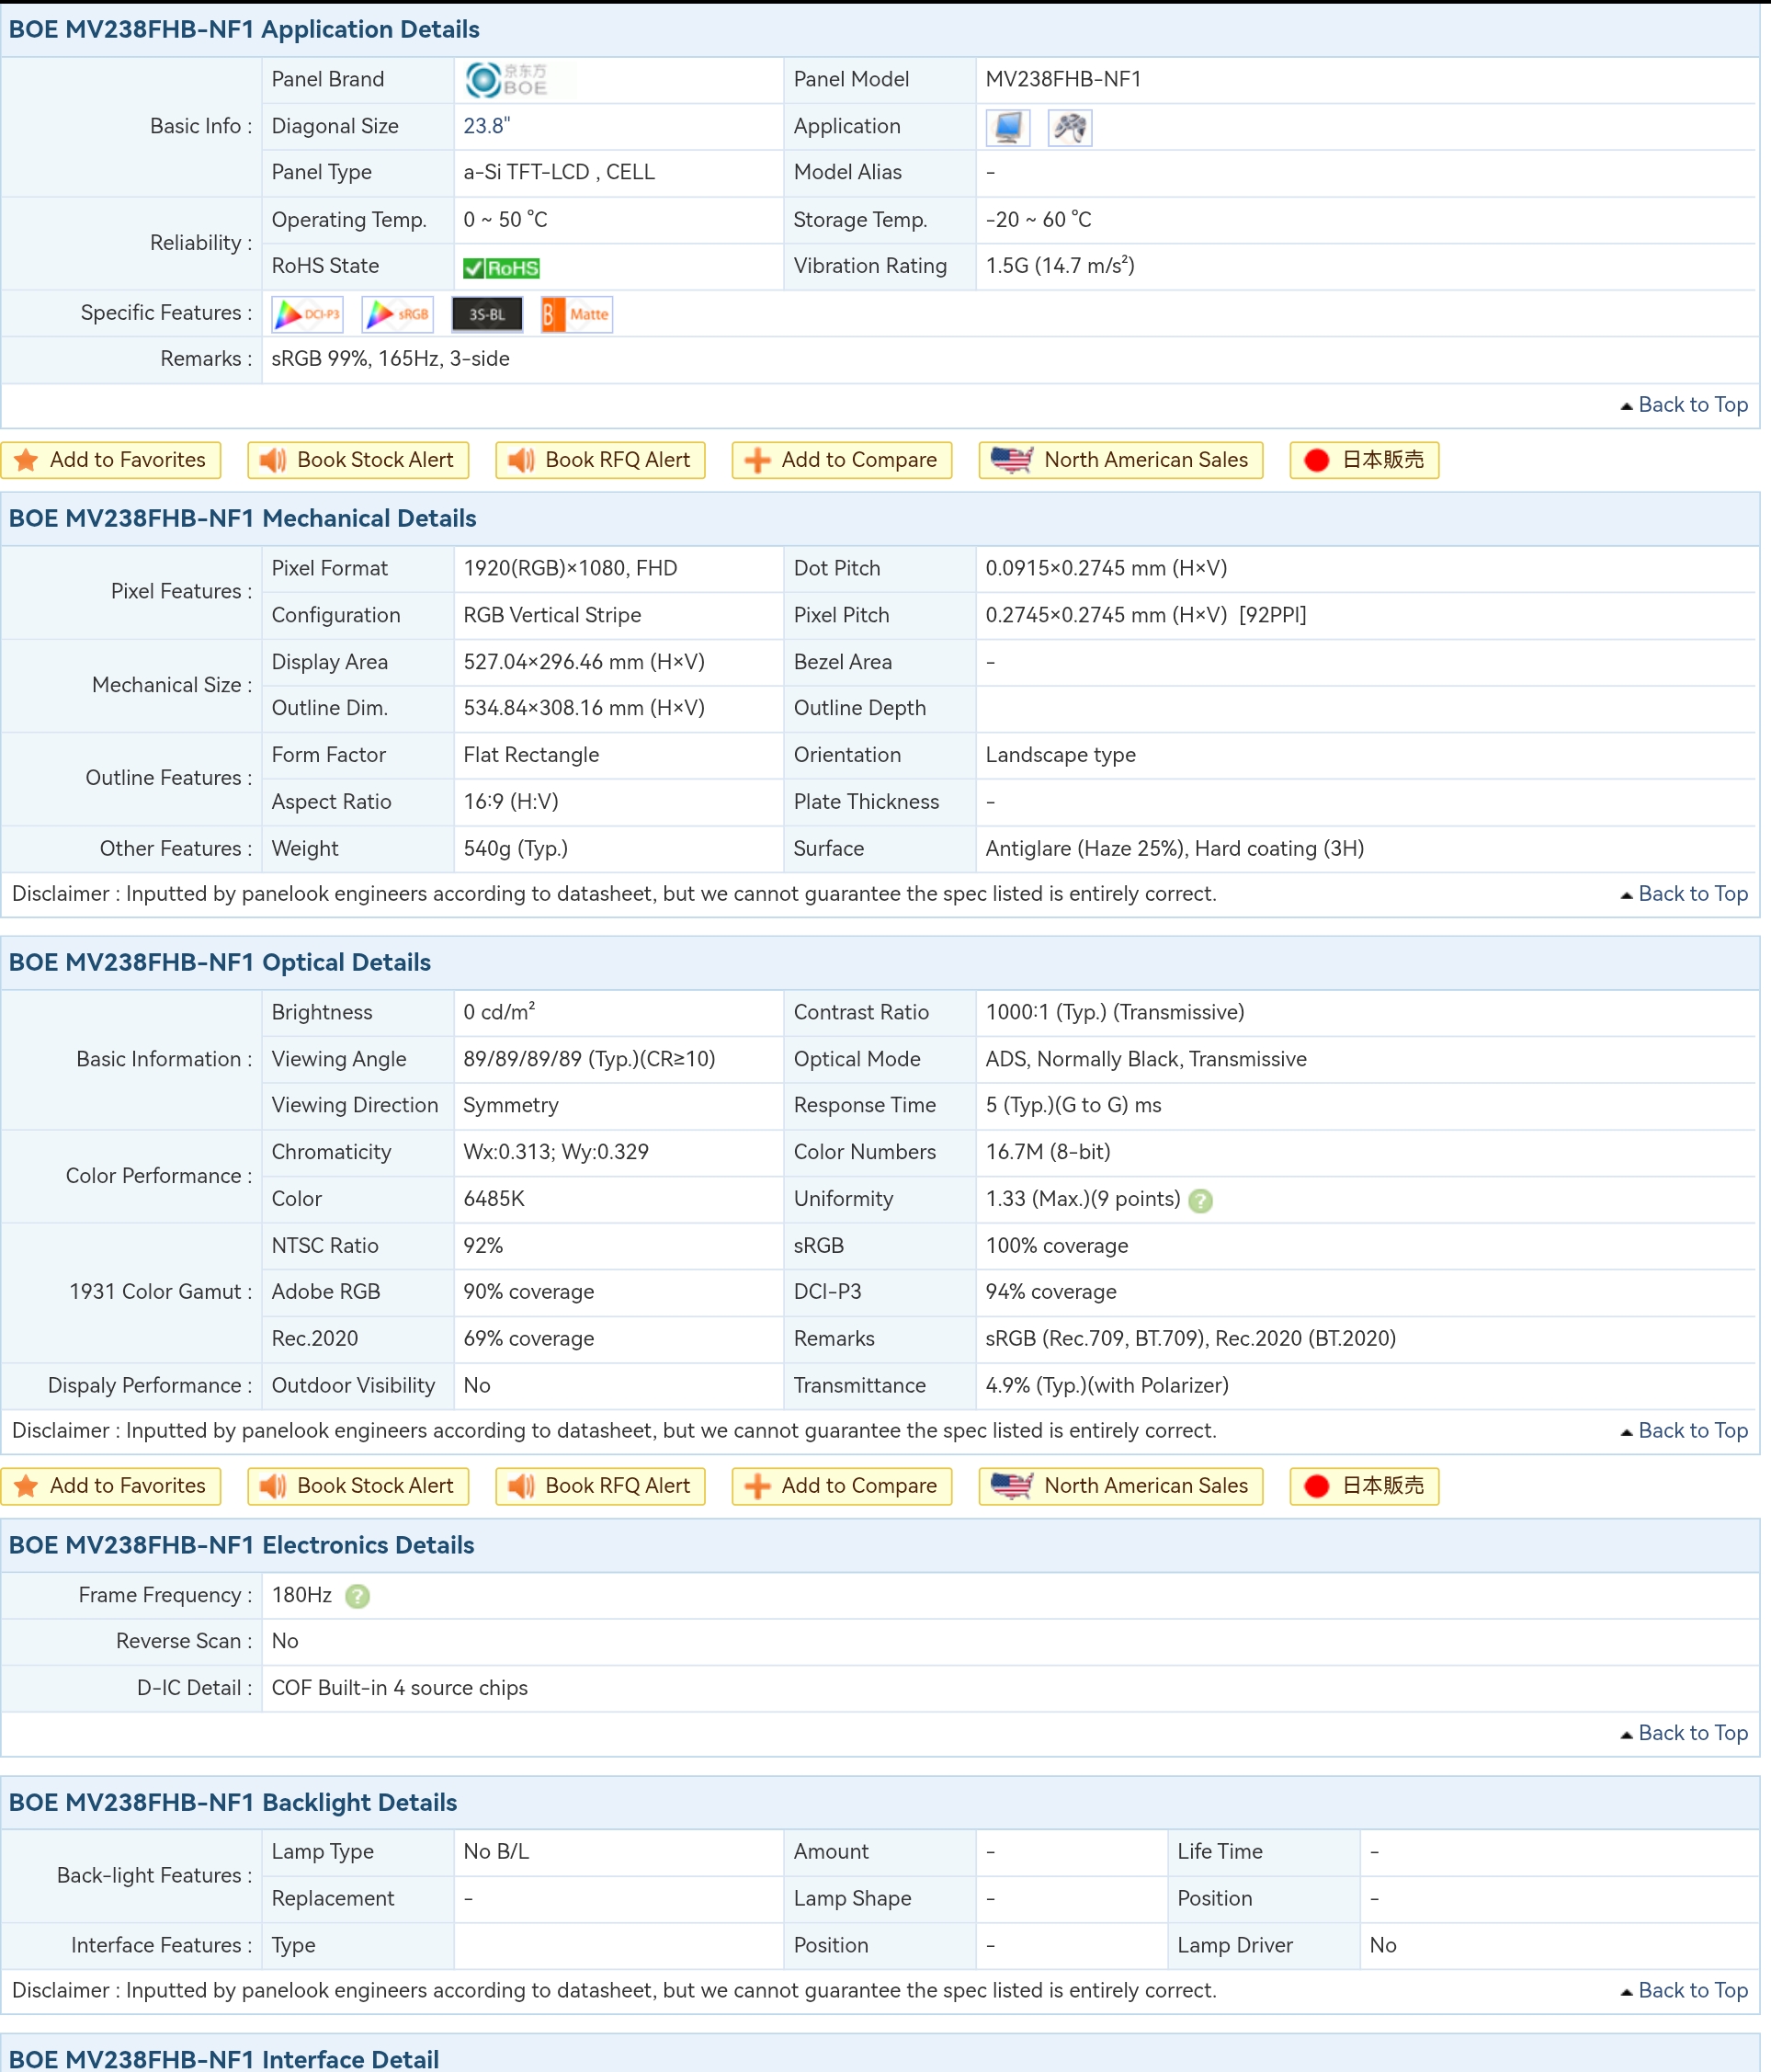Click the 3S-BL feature badge

487,314
